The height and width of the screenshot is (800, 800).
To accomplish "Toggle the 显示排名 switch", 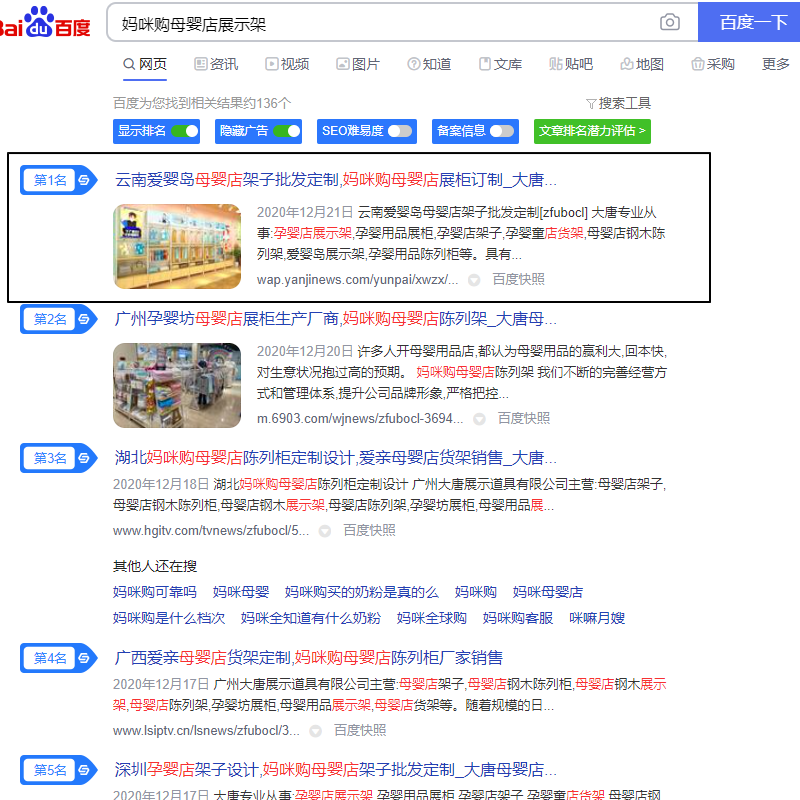I will pyautogui.click(x=185, y=131).
